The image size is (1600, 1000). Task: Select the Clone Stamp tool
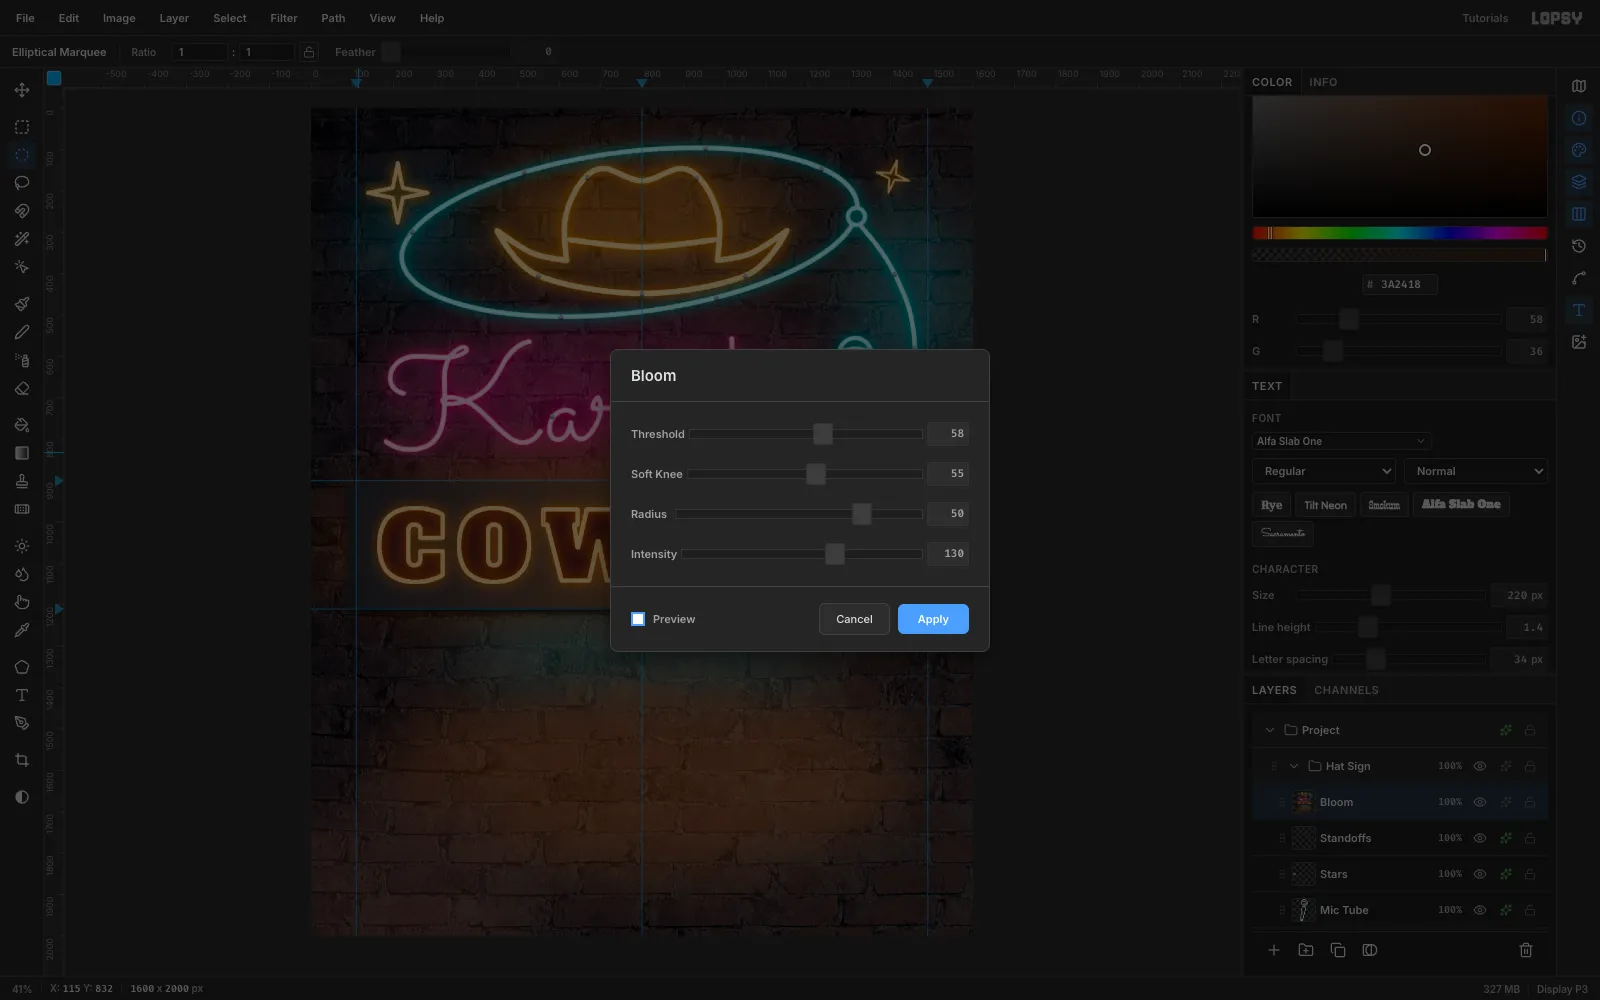[x=22, y=481]
